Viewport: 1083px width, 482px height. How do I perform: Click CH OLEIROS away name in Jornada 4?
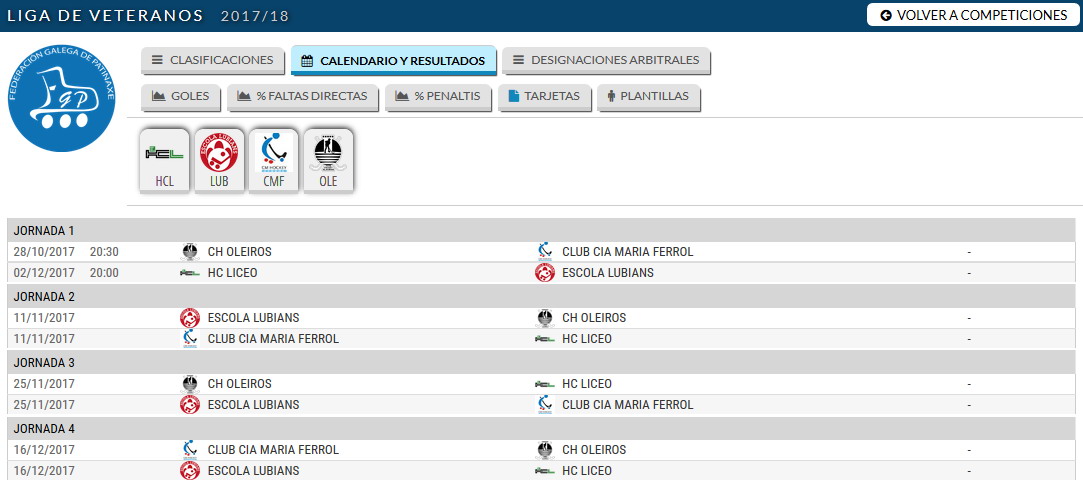point(594,450)
